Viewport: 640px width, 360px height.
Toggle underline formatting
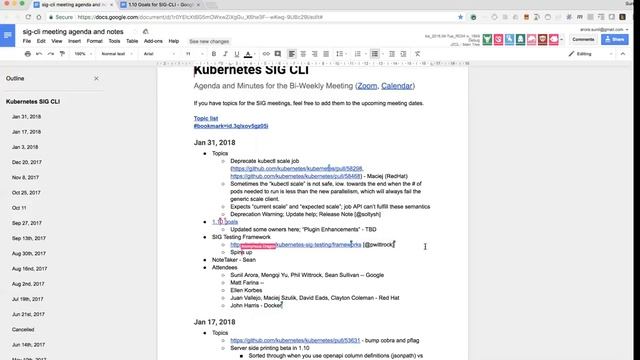236,54
